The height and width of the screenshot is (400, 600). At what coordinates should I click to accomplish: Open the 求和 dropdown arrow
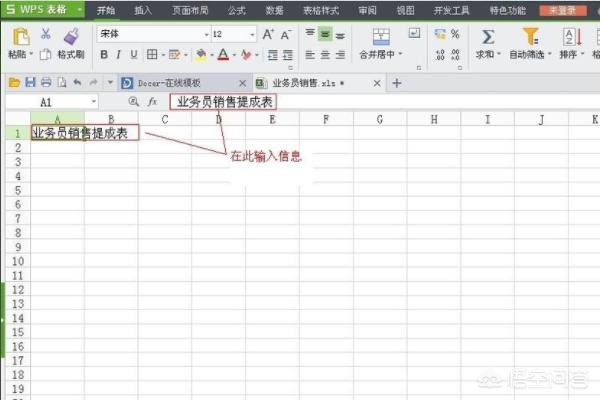(x=499, y=54)
